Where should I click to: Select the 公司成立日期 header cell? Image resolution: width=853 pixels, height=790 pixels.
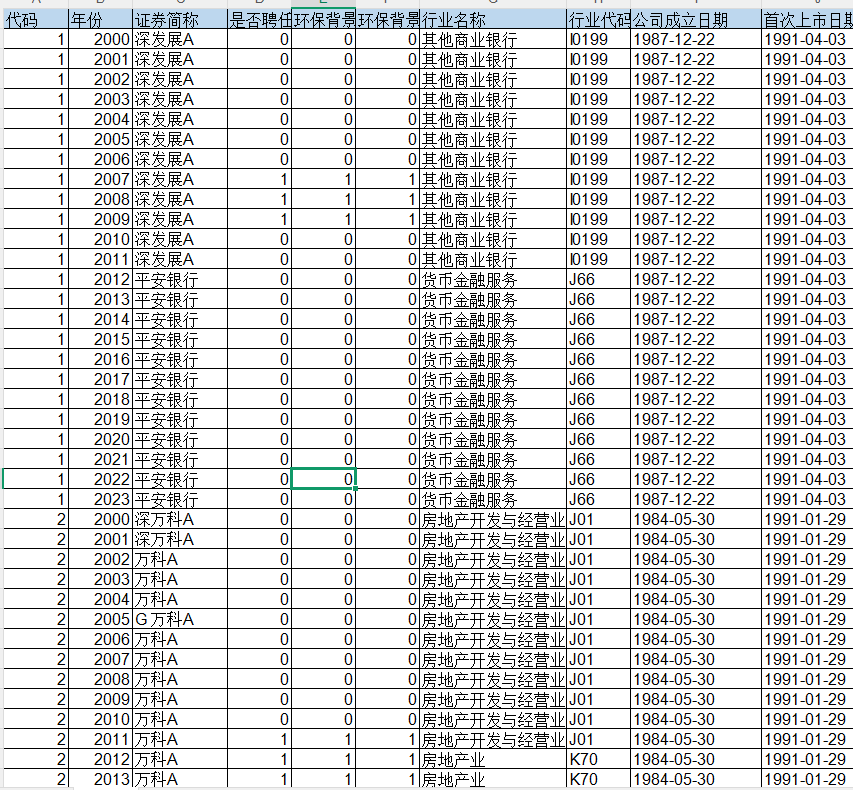tap(695, 20)
